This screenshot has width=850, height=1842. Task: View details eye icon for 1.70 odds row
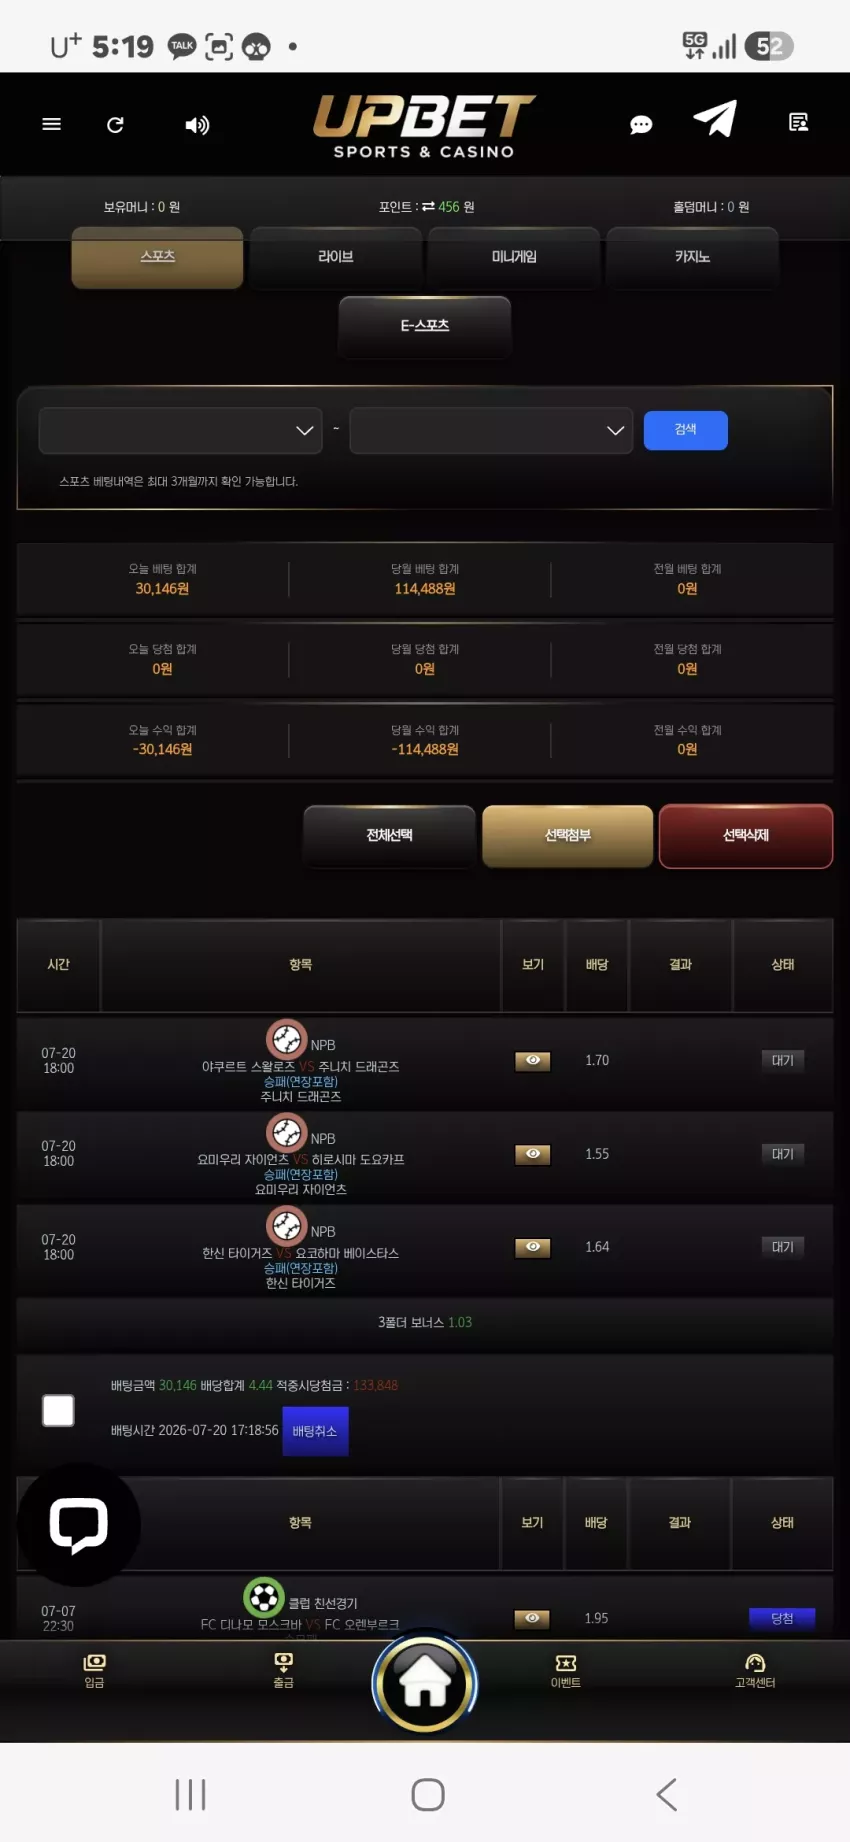[x=533, y=1061]
